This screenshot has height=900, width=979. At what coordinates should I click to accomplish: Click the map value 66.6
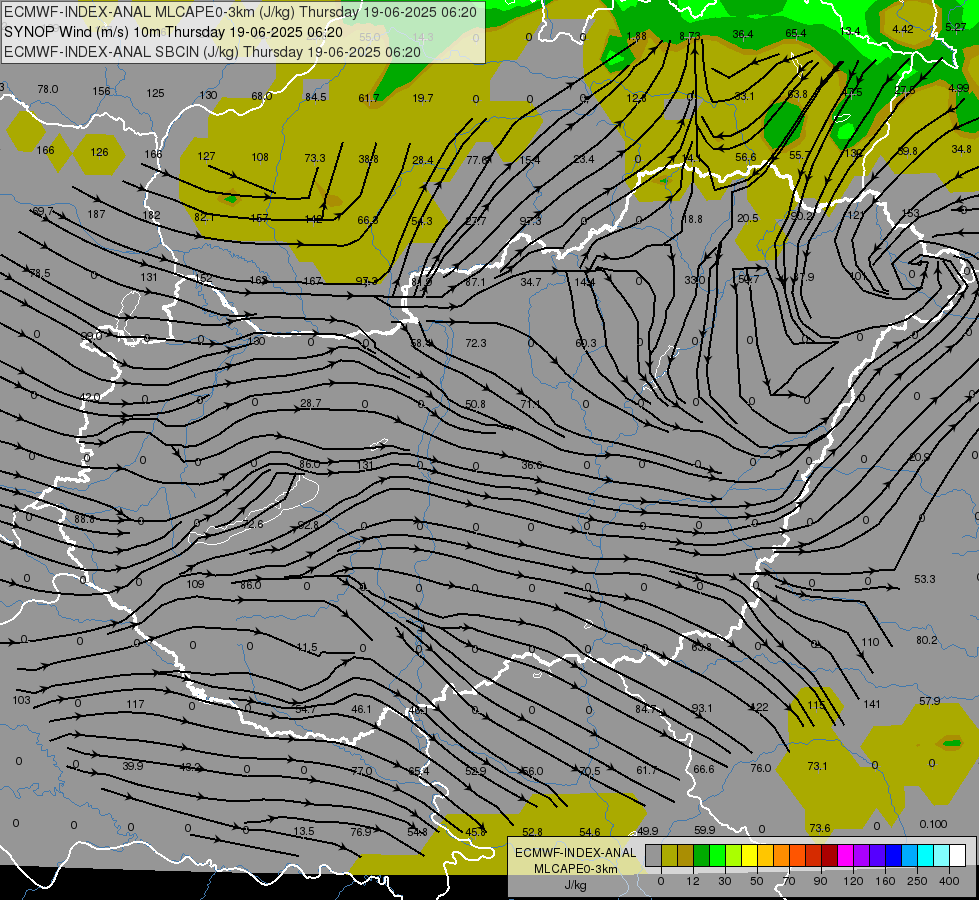click(704, 769)
